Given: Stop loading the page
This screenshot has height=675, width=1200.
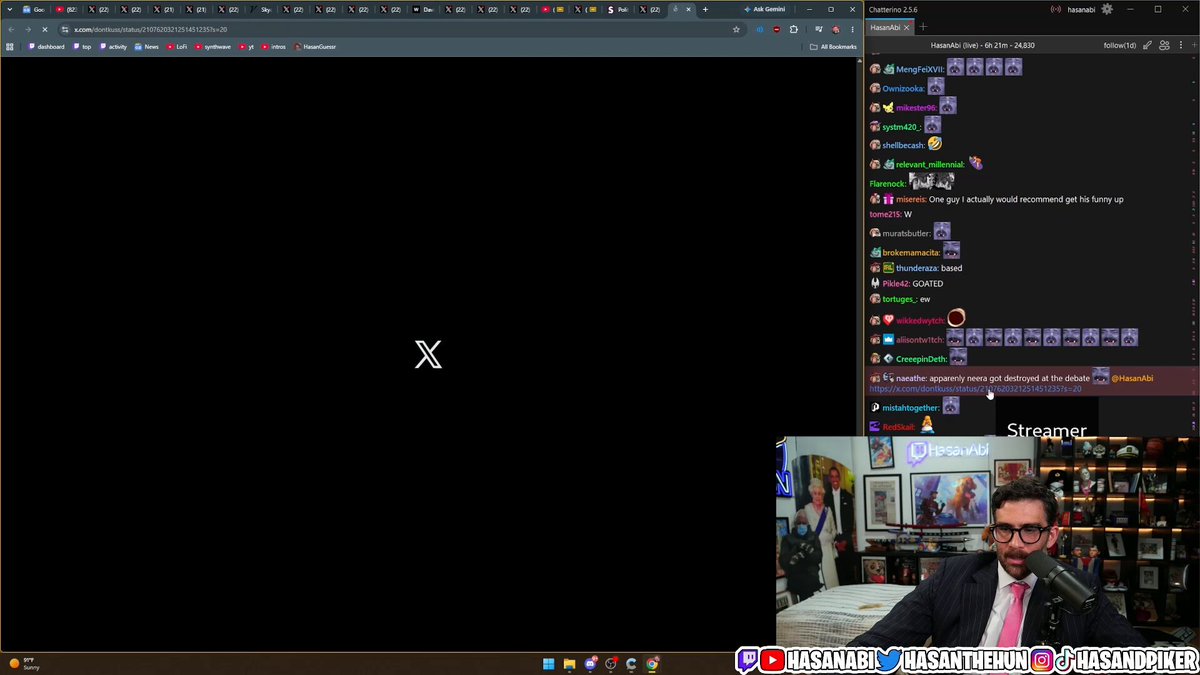Looking at the screenshot, I should point(45,29).
